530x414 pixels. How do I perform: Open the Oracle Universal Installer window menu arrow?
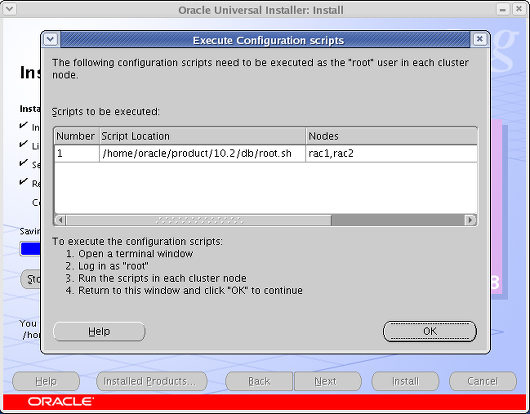click(9, 9)
